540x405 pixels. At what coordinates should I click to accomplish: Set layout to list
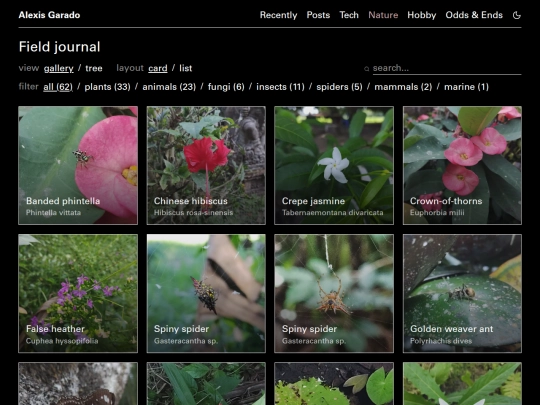tap(186, 68)
